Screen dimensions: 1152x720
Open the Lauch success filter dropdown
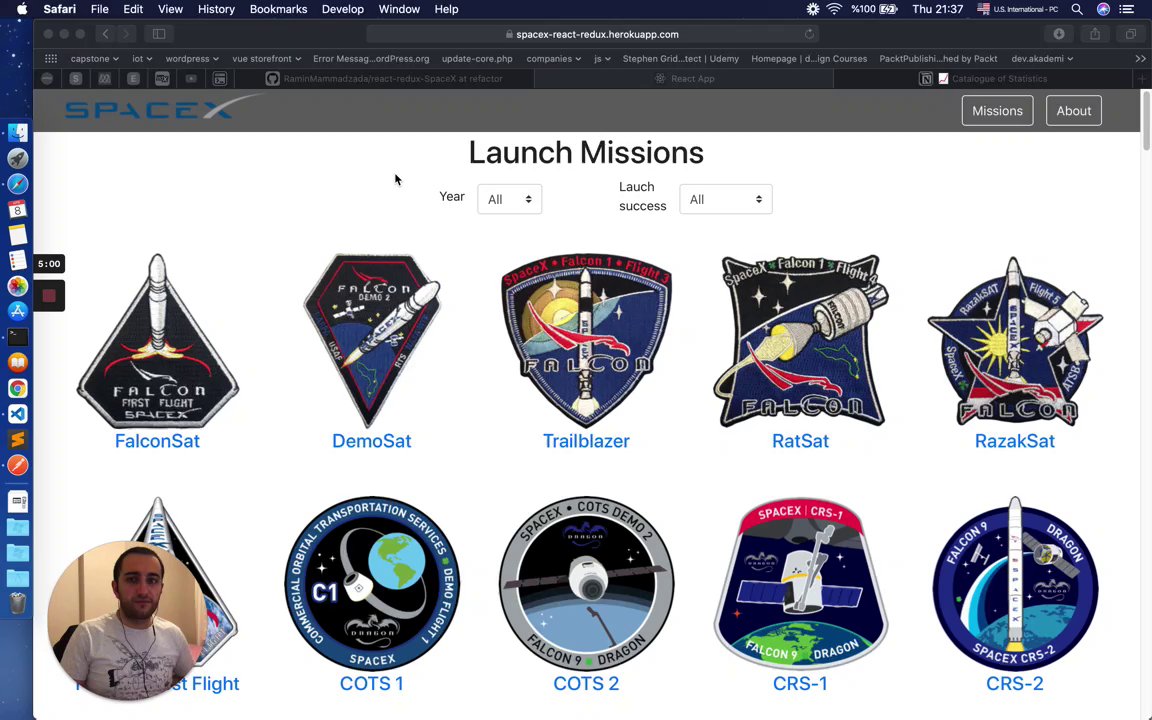coord(725,199)
